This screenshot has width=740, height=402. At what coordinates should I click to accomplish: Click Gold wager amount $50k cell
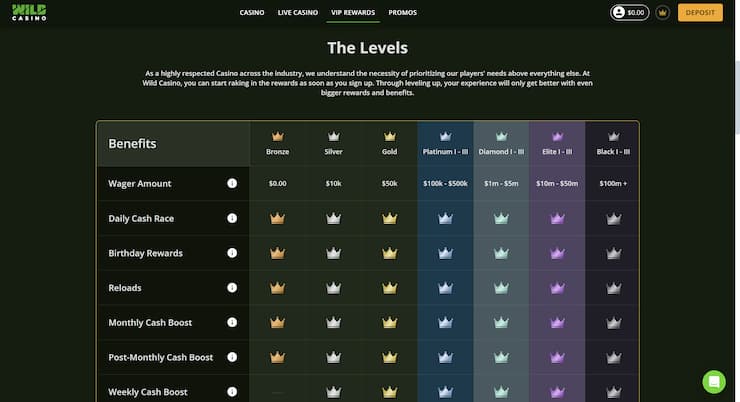coord(389,184)
